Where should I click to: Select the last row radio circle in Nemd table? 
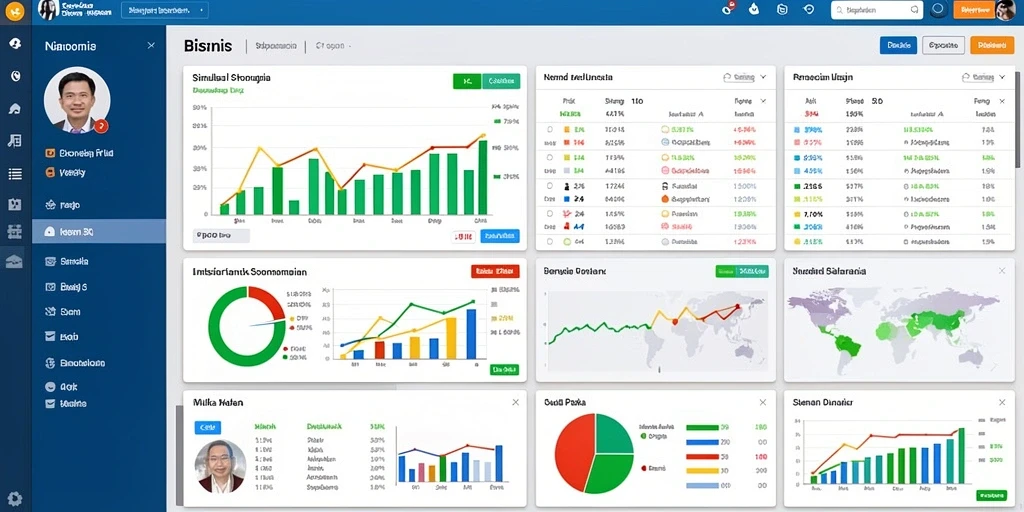pos(549,241)
